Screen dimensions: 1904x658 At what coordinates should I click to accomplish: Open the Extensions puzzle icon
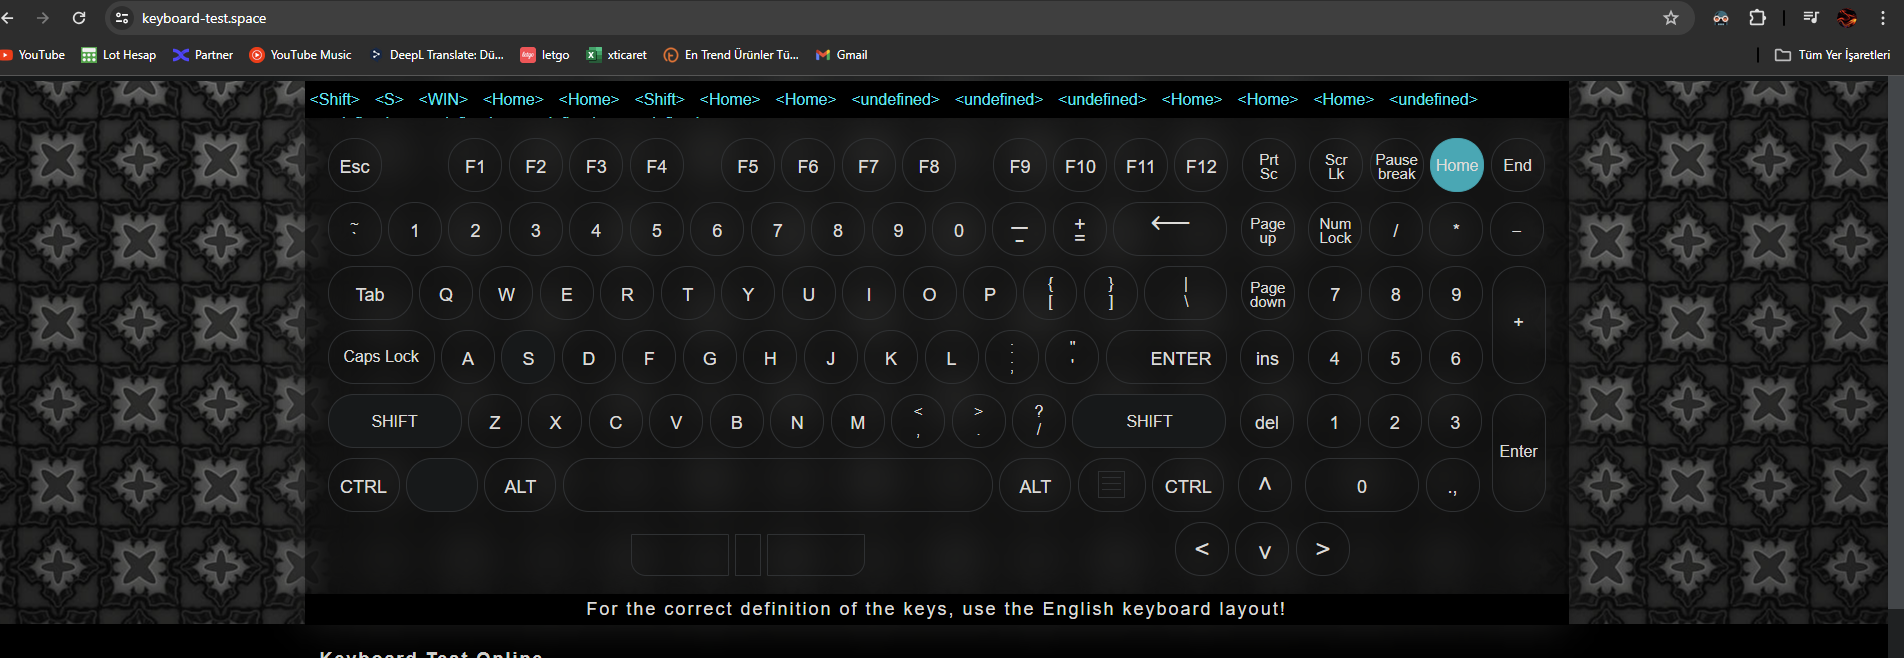click(1757, 18)
